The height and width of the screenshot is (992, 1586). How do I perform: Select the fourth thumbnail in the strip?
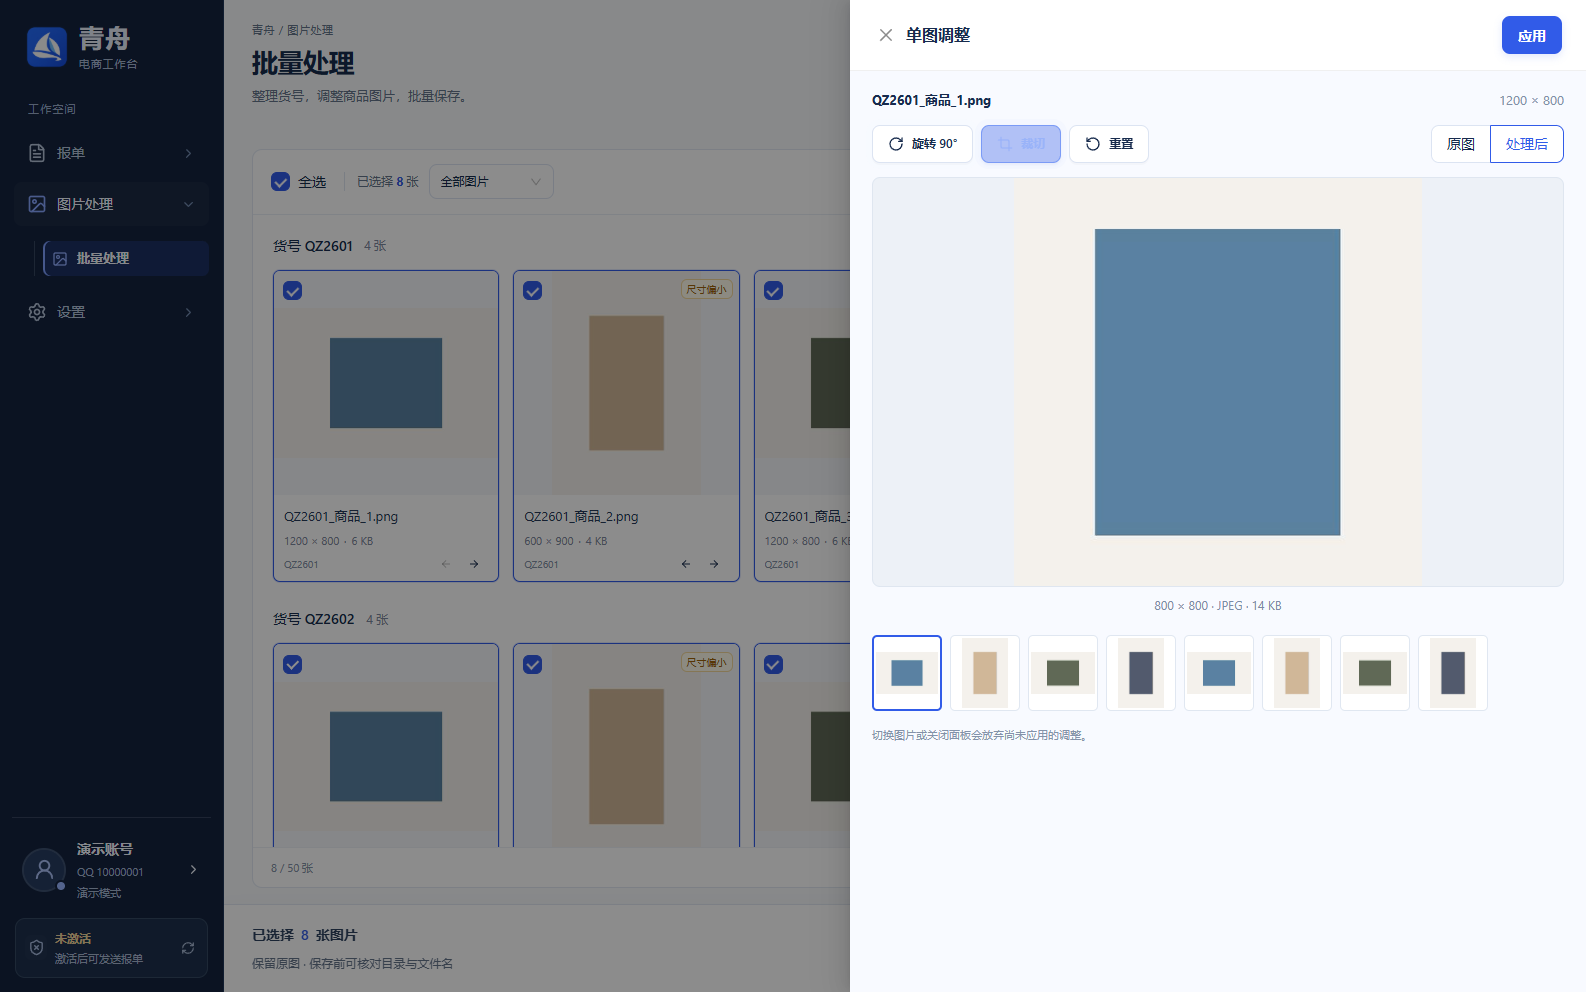coord(1141,673)
